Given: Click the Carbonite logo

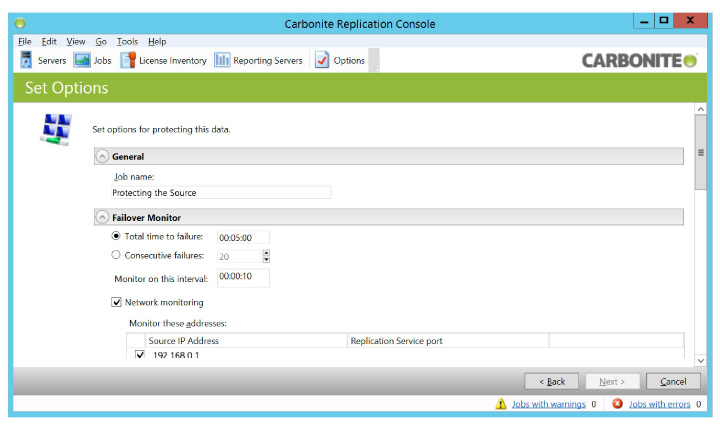Looking at the screenshot, I should [x=639, y=61].
